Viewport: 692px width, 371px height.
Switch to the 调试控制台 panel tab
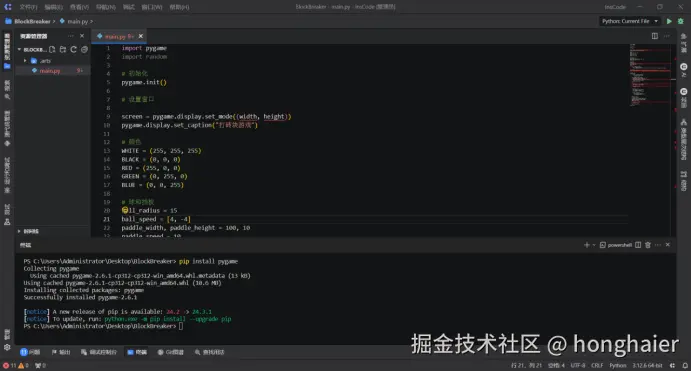click(x=99, y=352)
